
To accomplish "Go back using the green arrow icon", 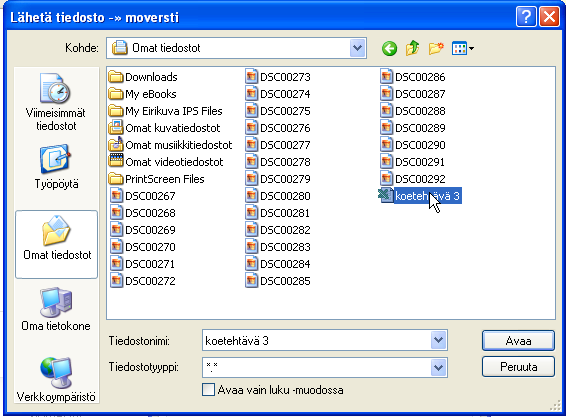I will click(x=389, y=48).
